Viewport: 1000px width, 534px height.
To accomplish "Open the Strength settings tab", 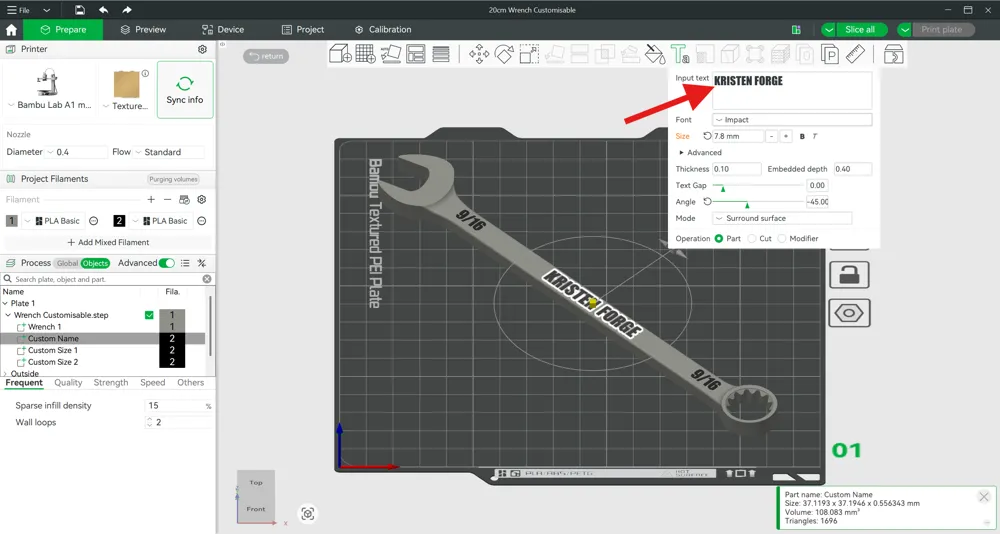I will tap(111, 383).
